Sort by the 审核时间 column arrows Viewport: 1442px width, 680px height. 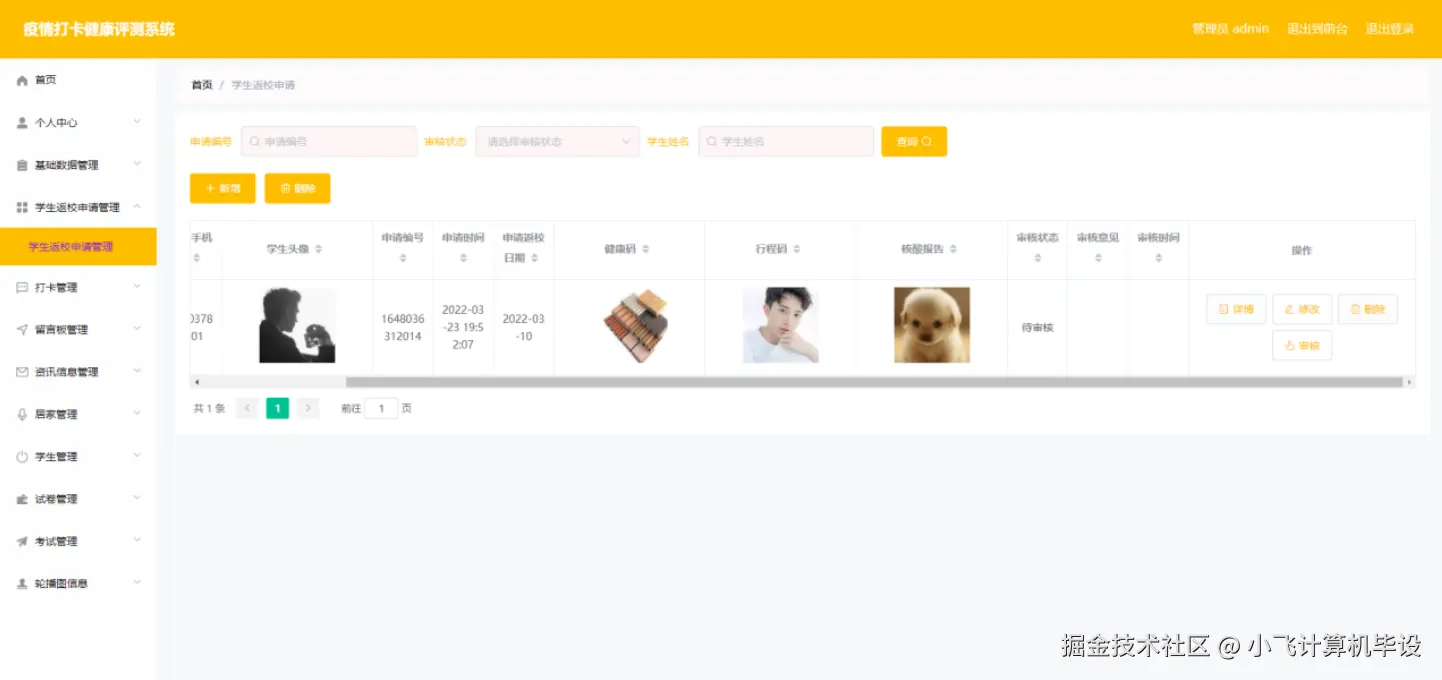pyautogui.click(x=1159, y=258)
